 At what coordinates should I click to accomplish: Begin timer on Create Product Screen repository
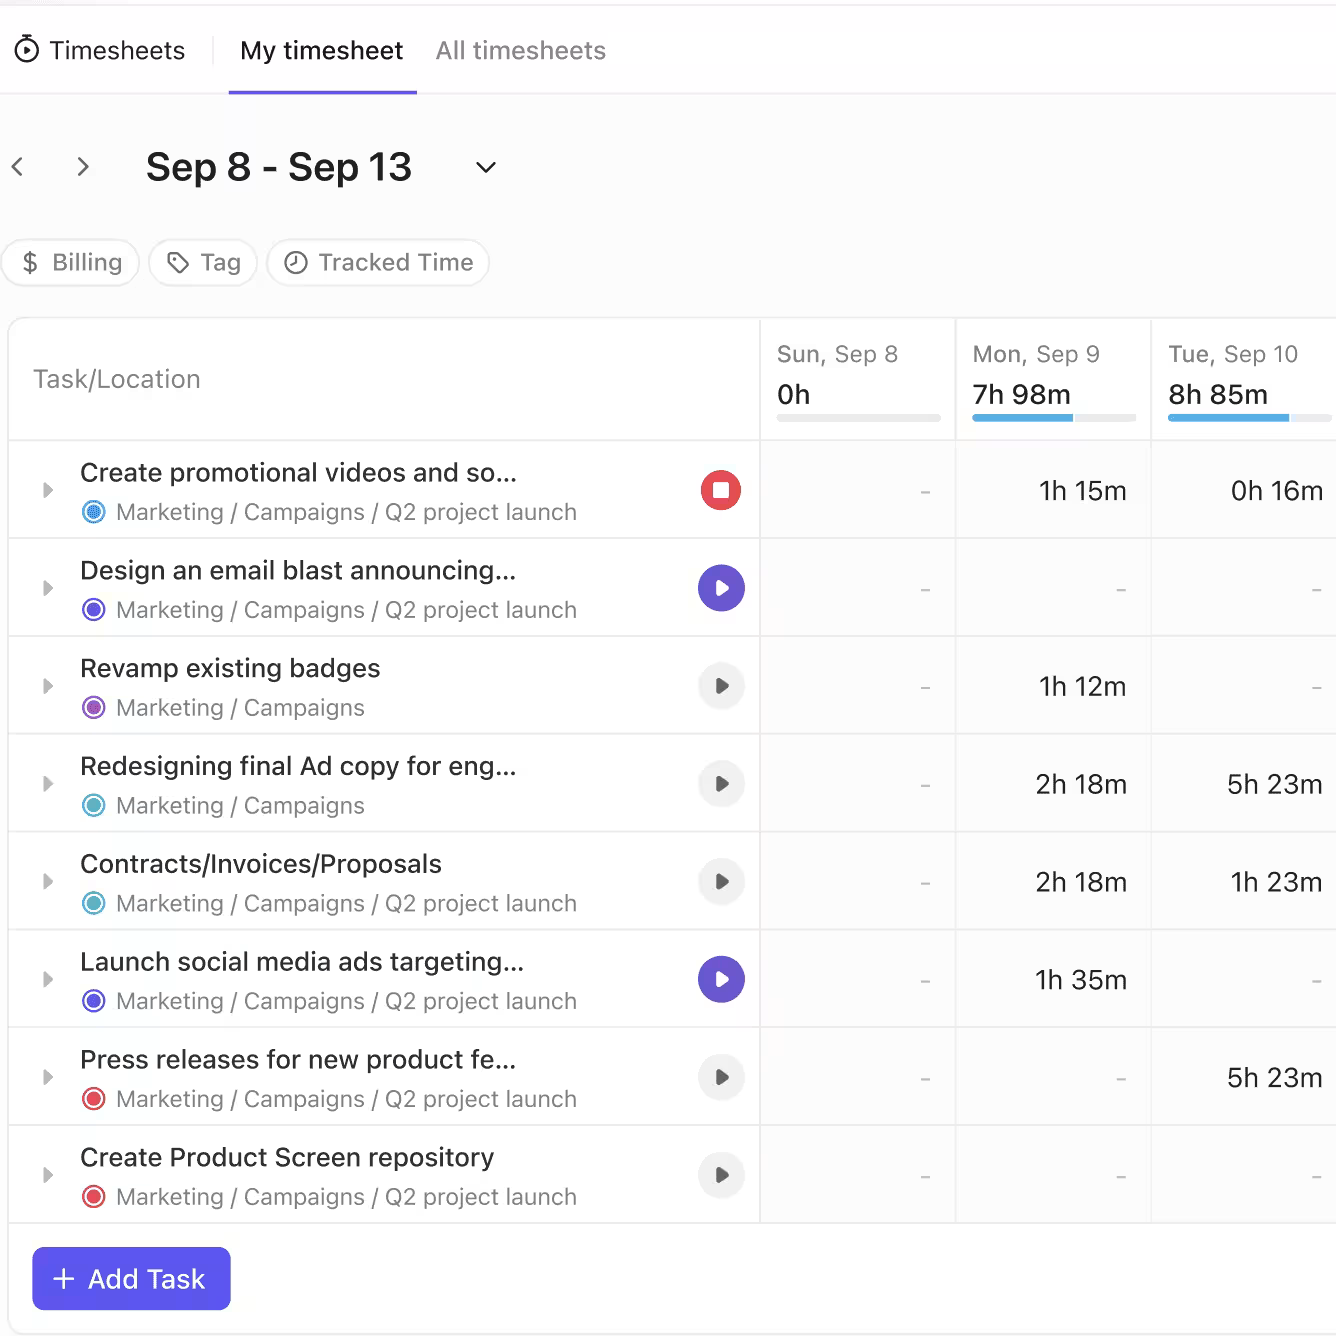pos(721,1175)
